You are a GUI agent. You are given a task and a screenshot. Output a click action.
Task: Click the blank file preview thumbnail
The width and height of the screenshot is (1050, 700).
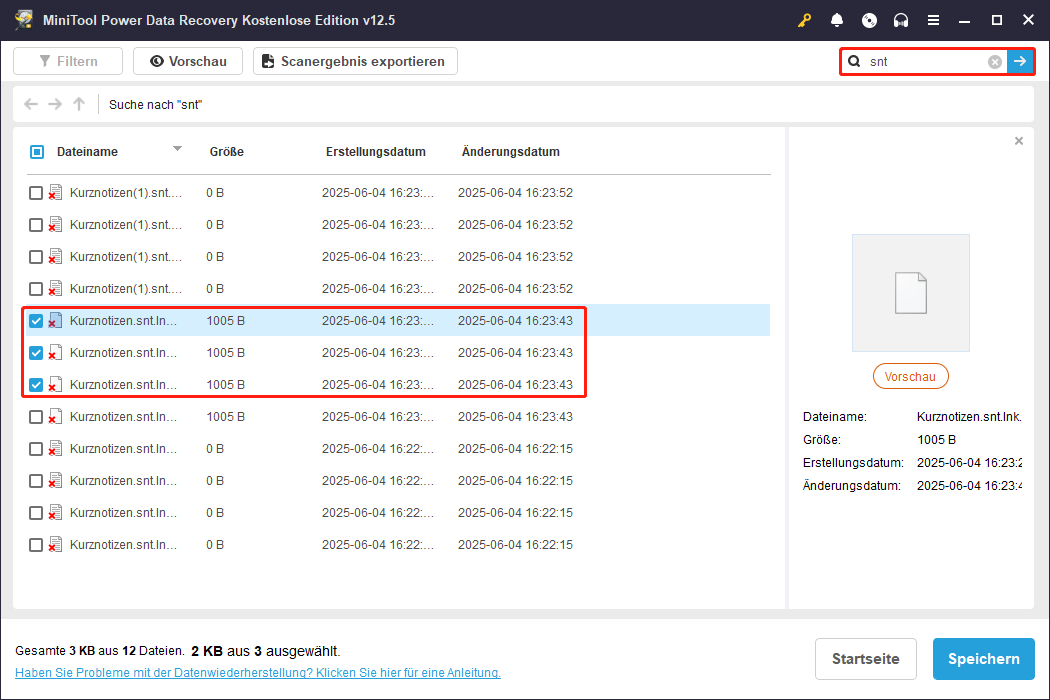[911, 293]
